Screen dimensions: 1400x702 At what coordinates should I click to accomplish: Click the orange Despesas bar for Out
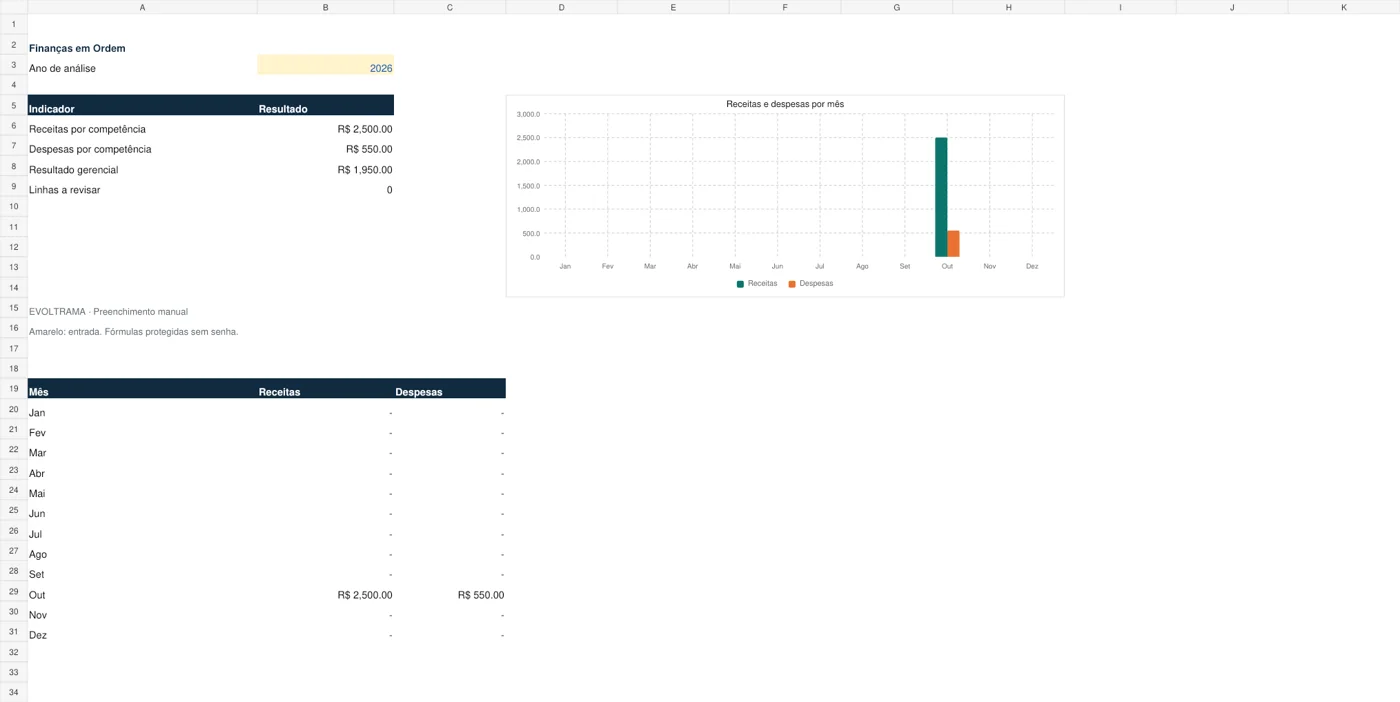[953, 244]
